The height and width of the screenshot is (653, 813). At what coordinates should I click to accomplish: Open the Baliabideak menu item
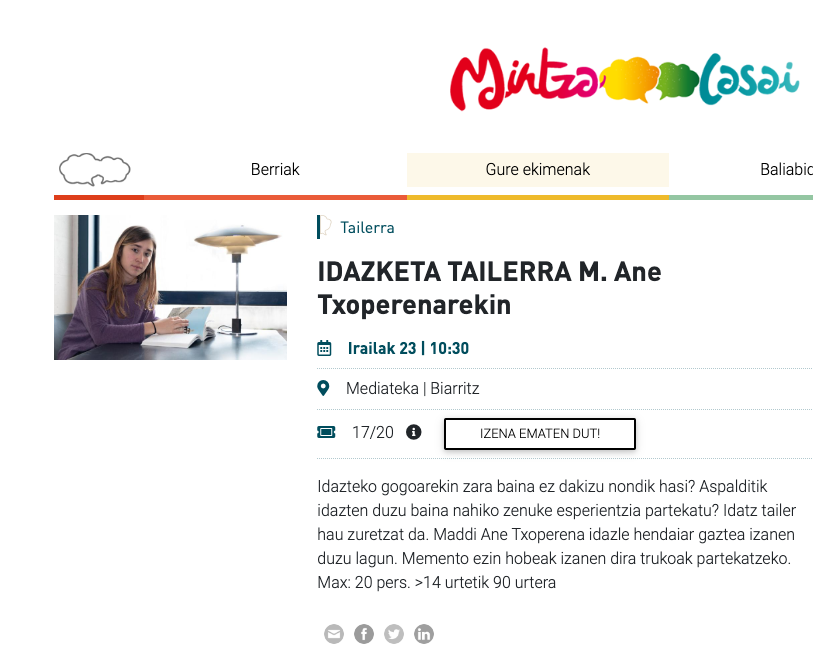(x=786, y=170)
